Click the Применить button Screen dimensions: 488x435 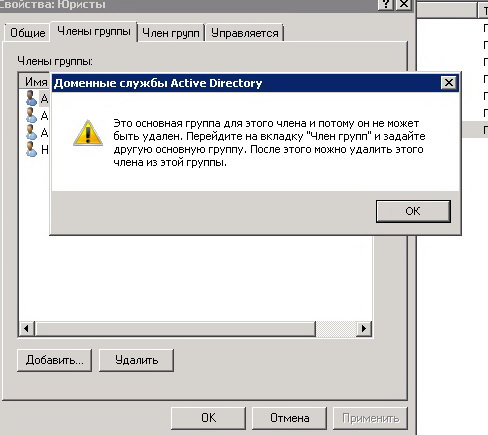pos(370,418)
